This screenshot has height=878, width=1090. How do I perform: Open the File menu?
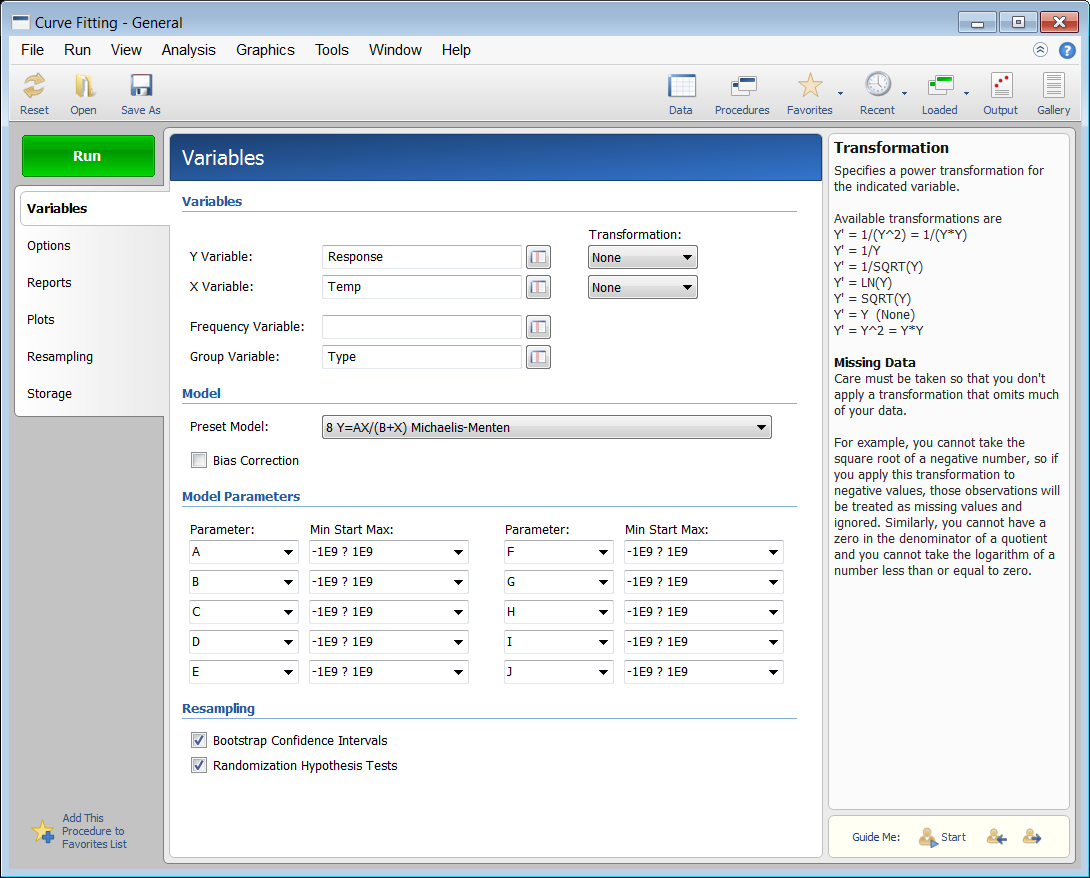tap(32, 50)
